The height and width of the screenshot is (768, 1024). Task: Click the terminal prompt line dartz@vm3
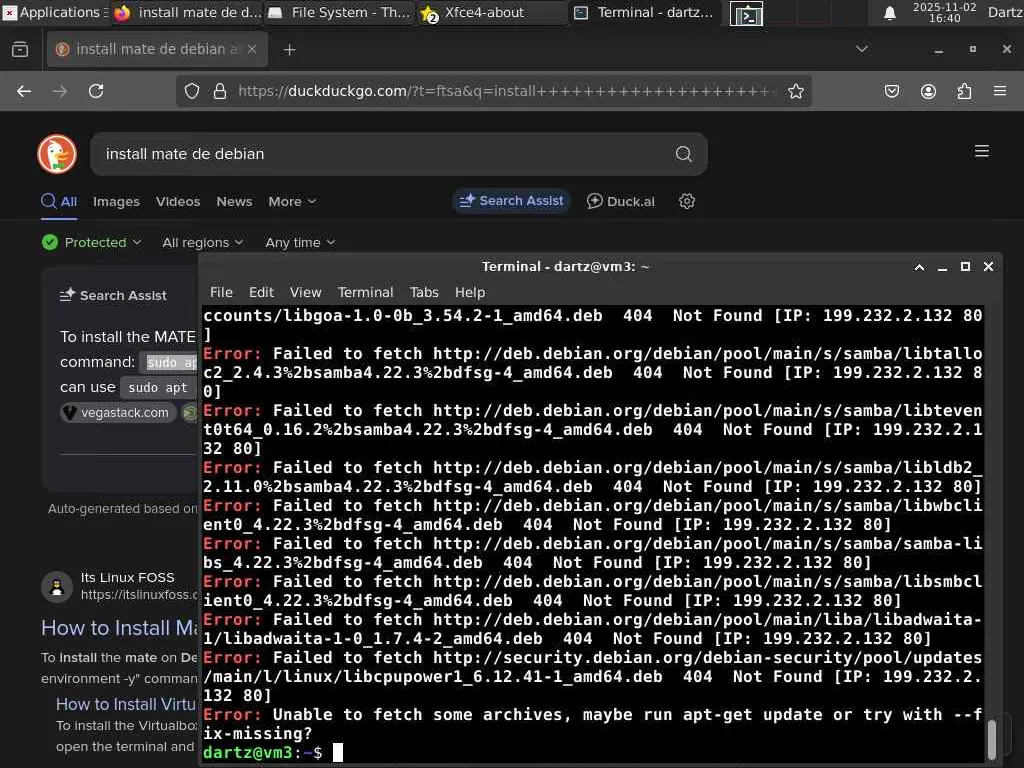click(x=263, y=752)
